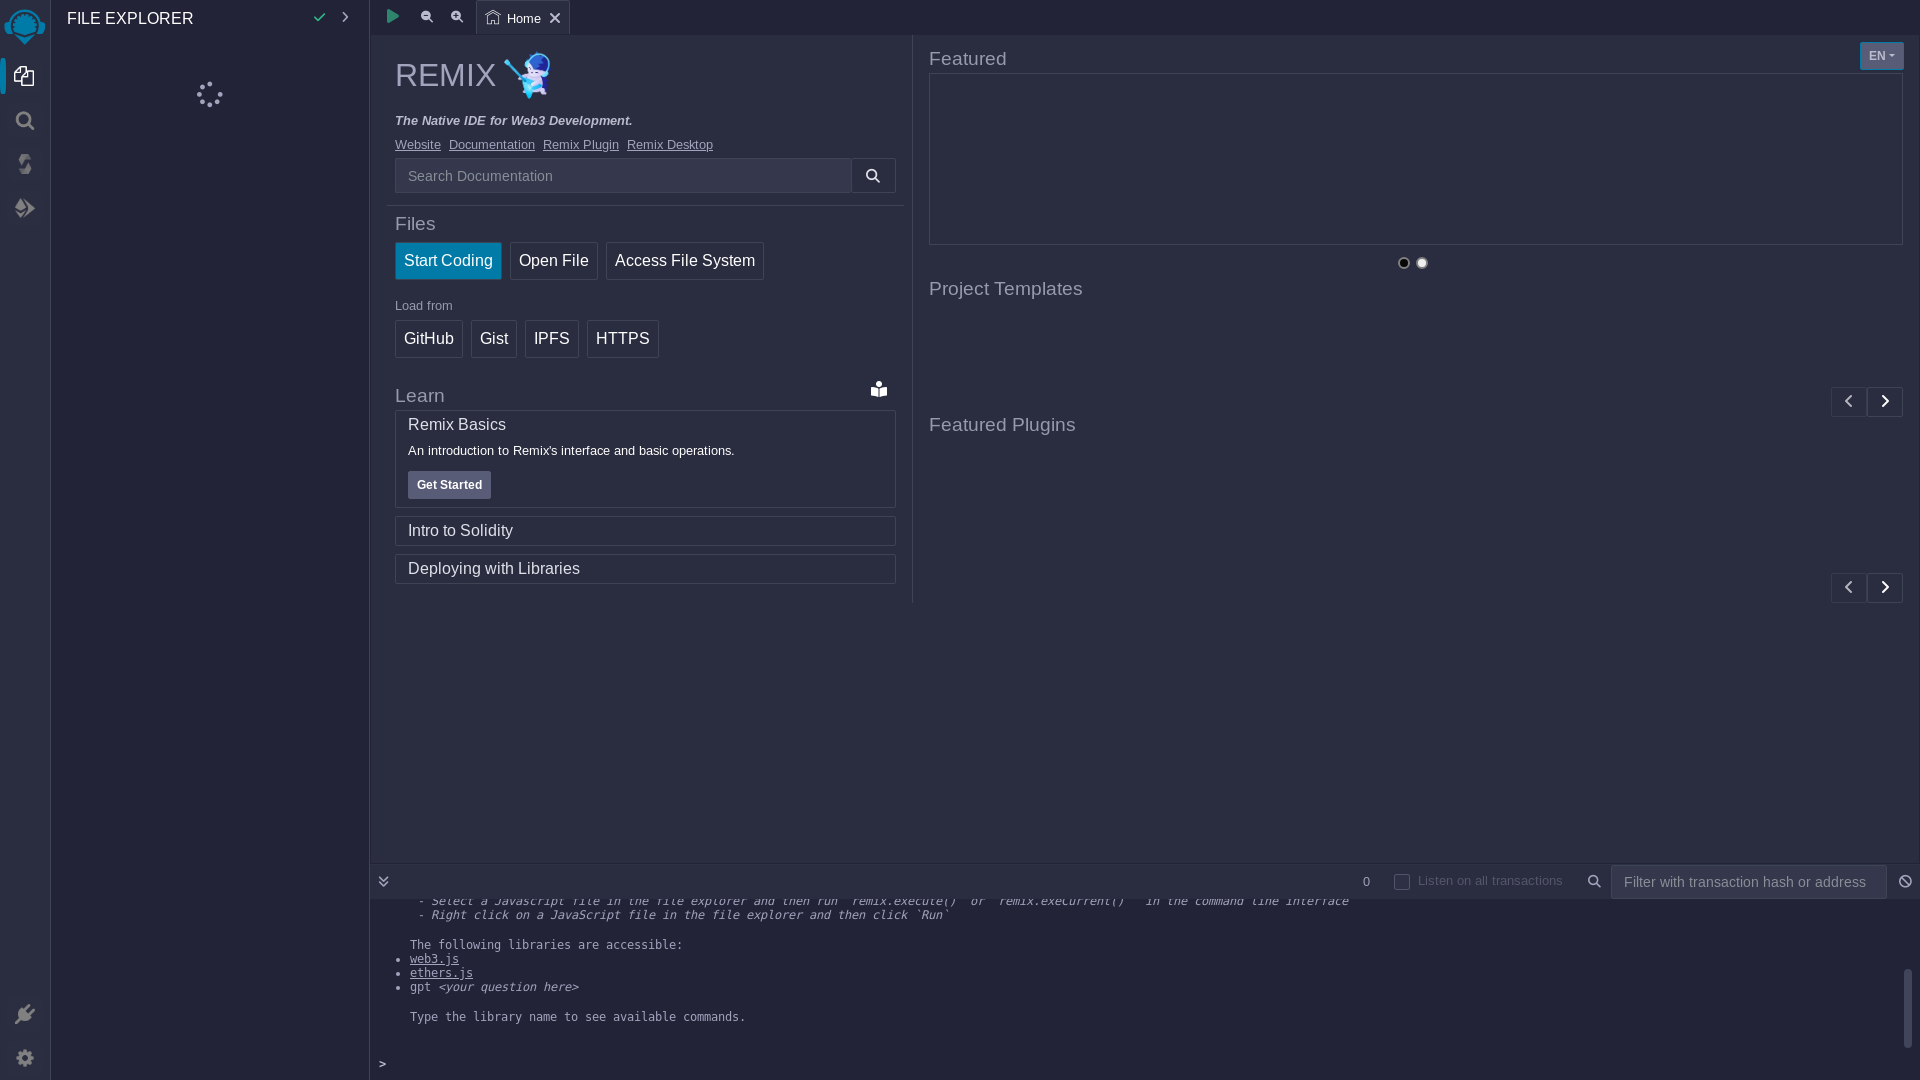Load from HTTPS
Screen dimensions: 1920x1080
click(x=623, y=339)
